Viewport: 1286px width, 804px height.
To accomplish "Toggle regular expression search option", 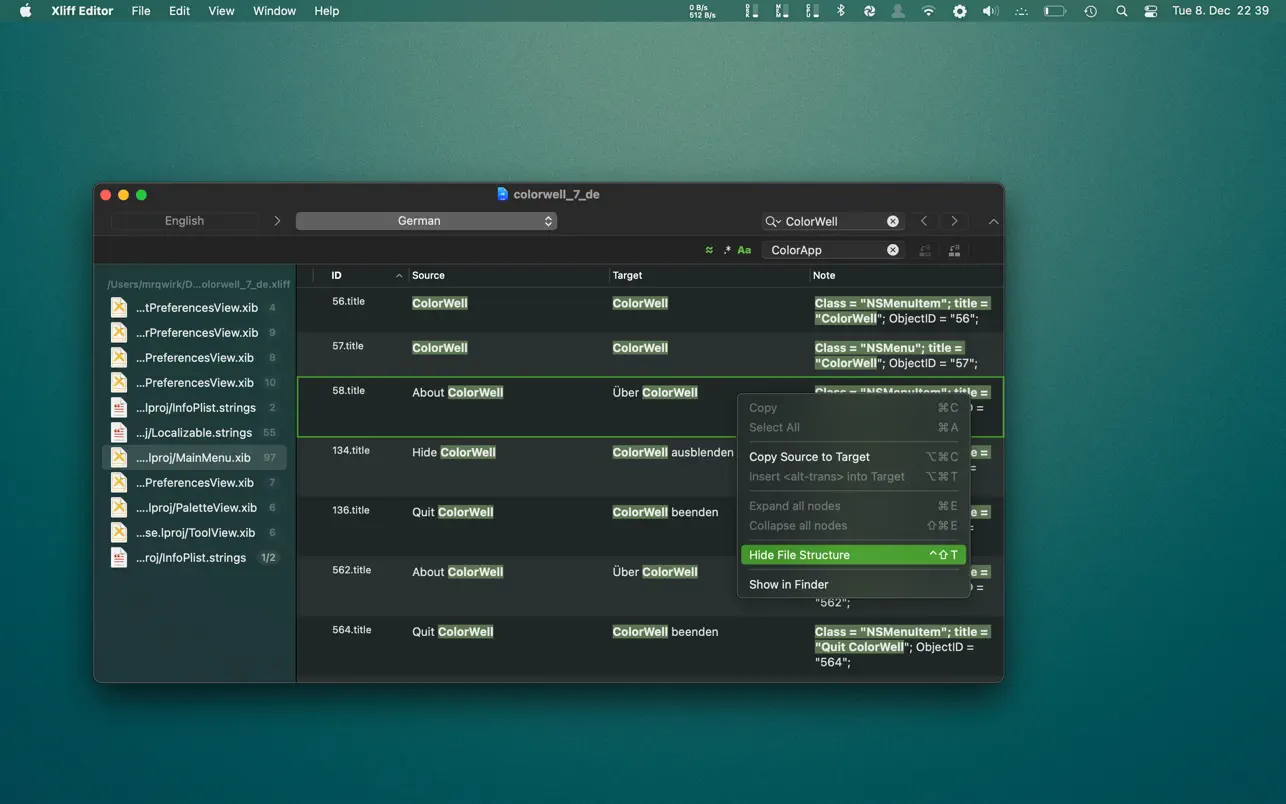I will pos(727,250).
